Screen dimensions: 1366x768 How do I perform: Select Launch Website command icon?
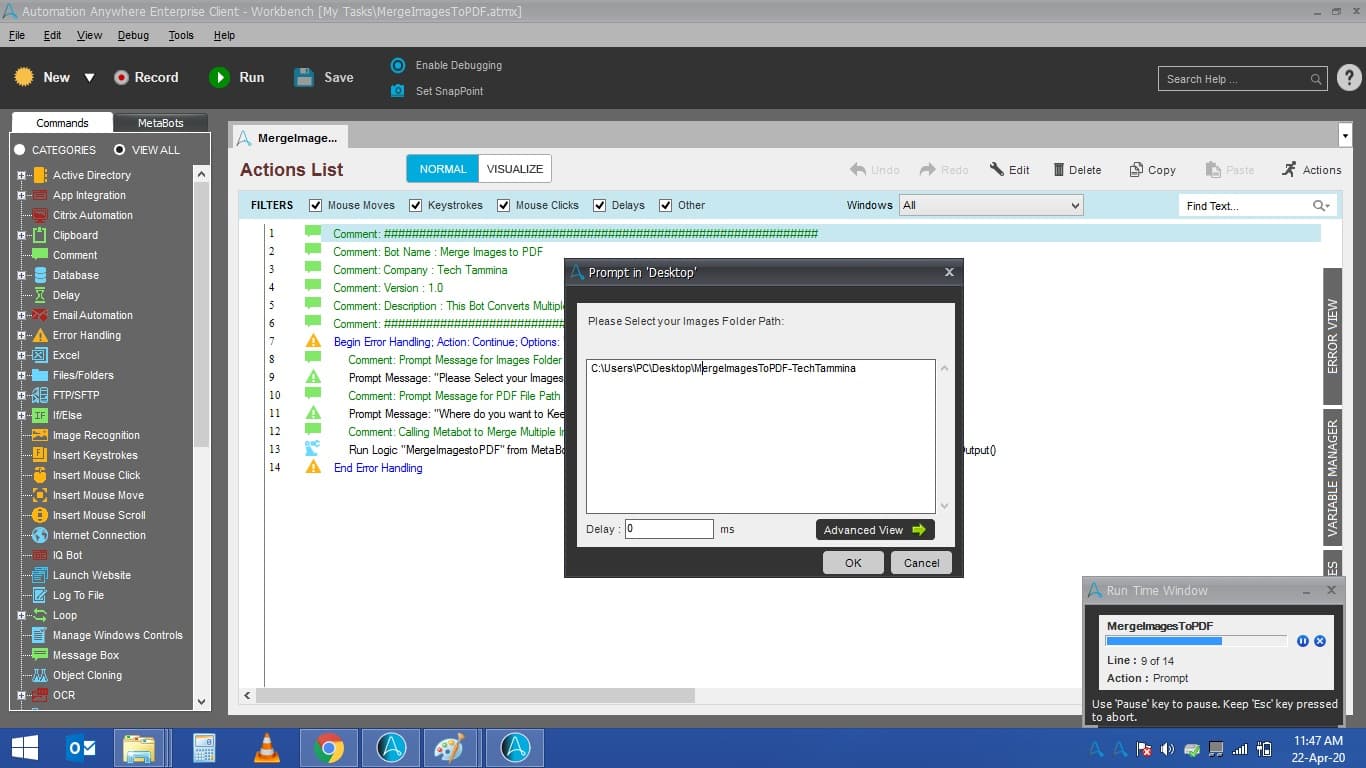[x=40, y=575]
